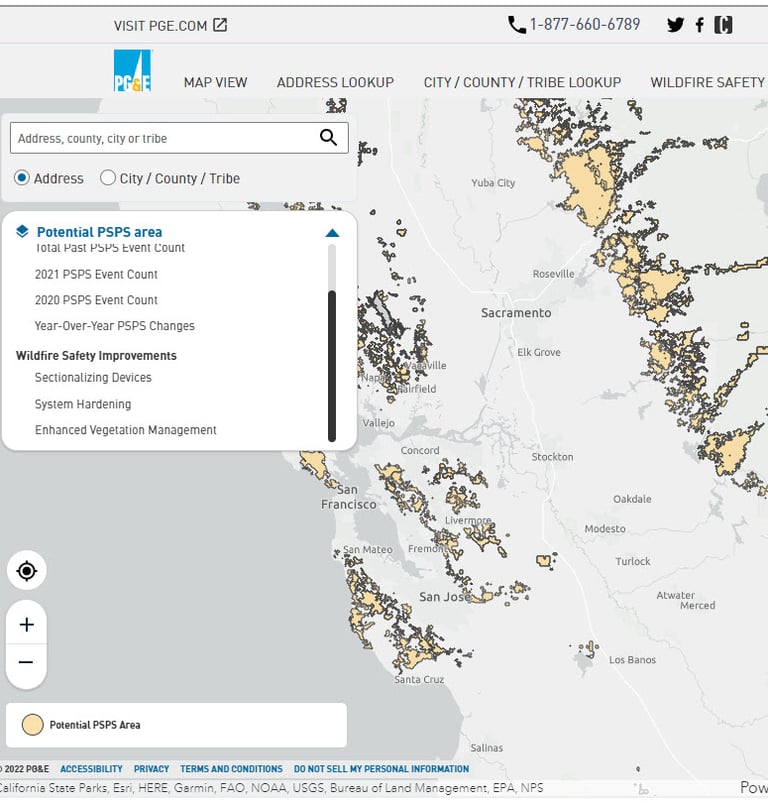Viewport: 768px width, 803px height.
Task: Zoom out with the minus button
Action: coord(27,662)
